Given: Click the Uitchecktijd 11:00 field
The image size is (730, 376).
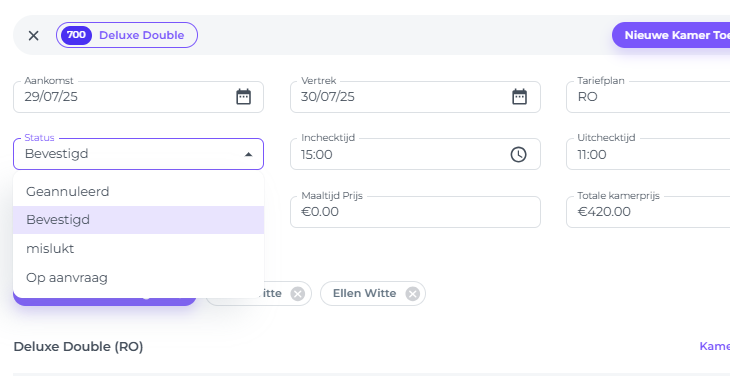Looking at the screenshot, I should click(x=648, y=154).
